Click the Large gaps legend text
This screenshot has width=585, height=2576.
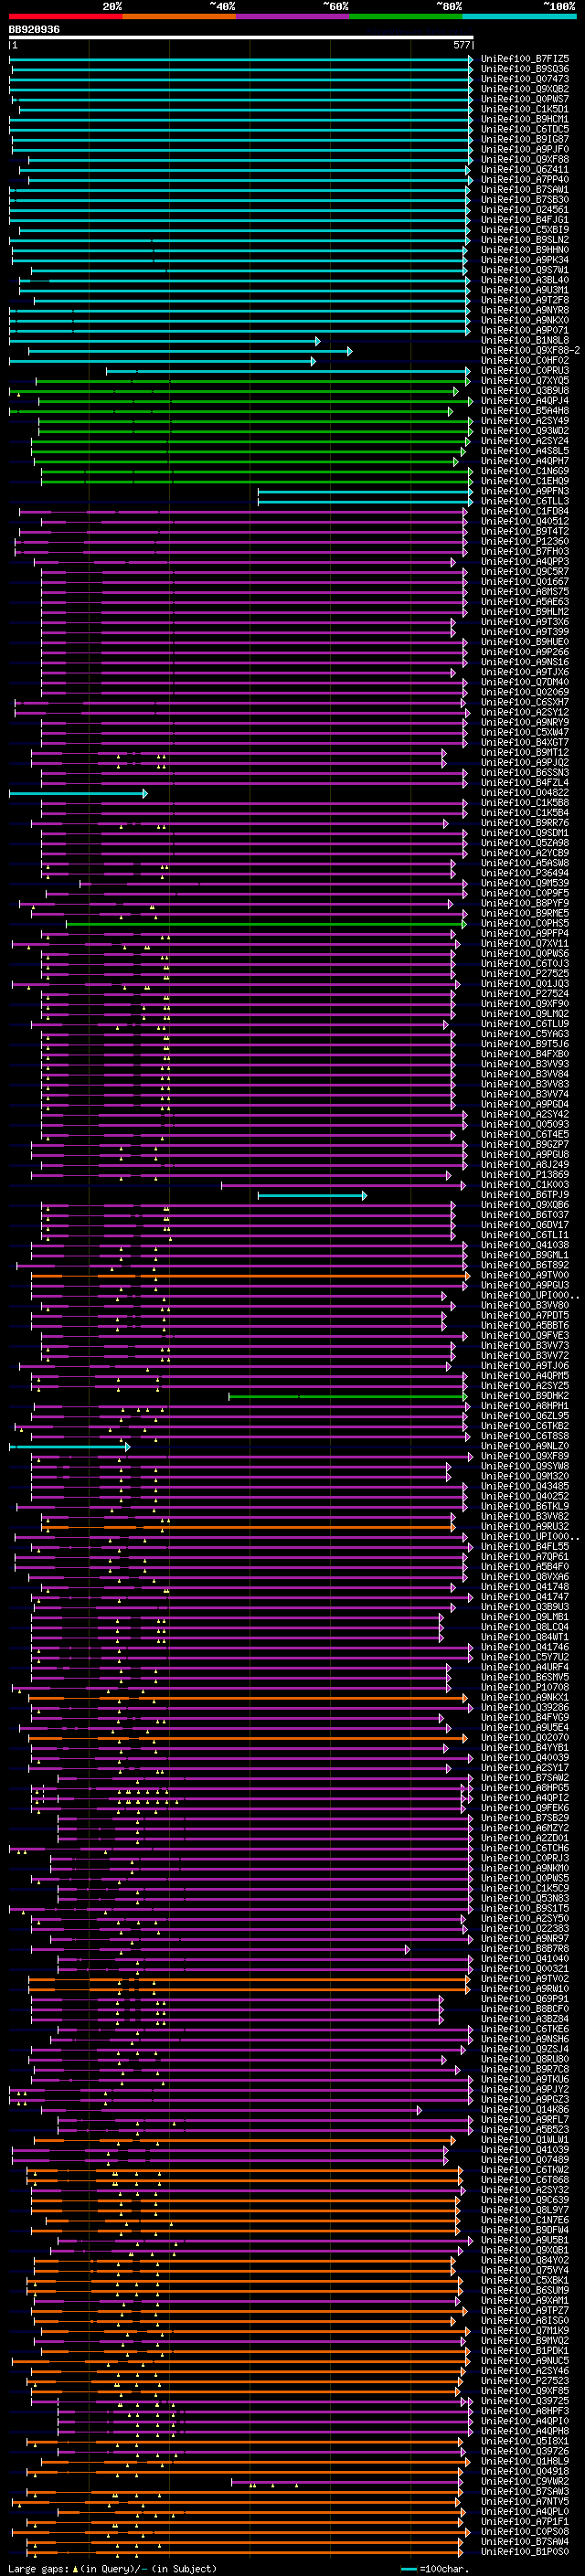pyautogui.click(x=112, y=2568)
